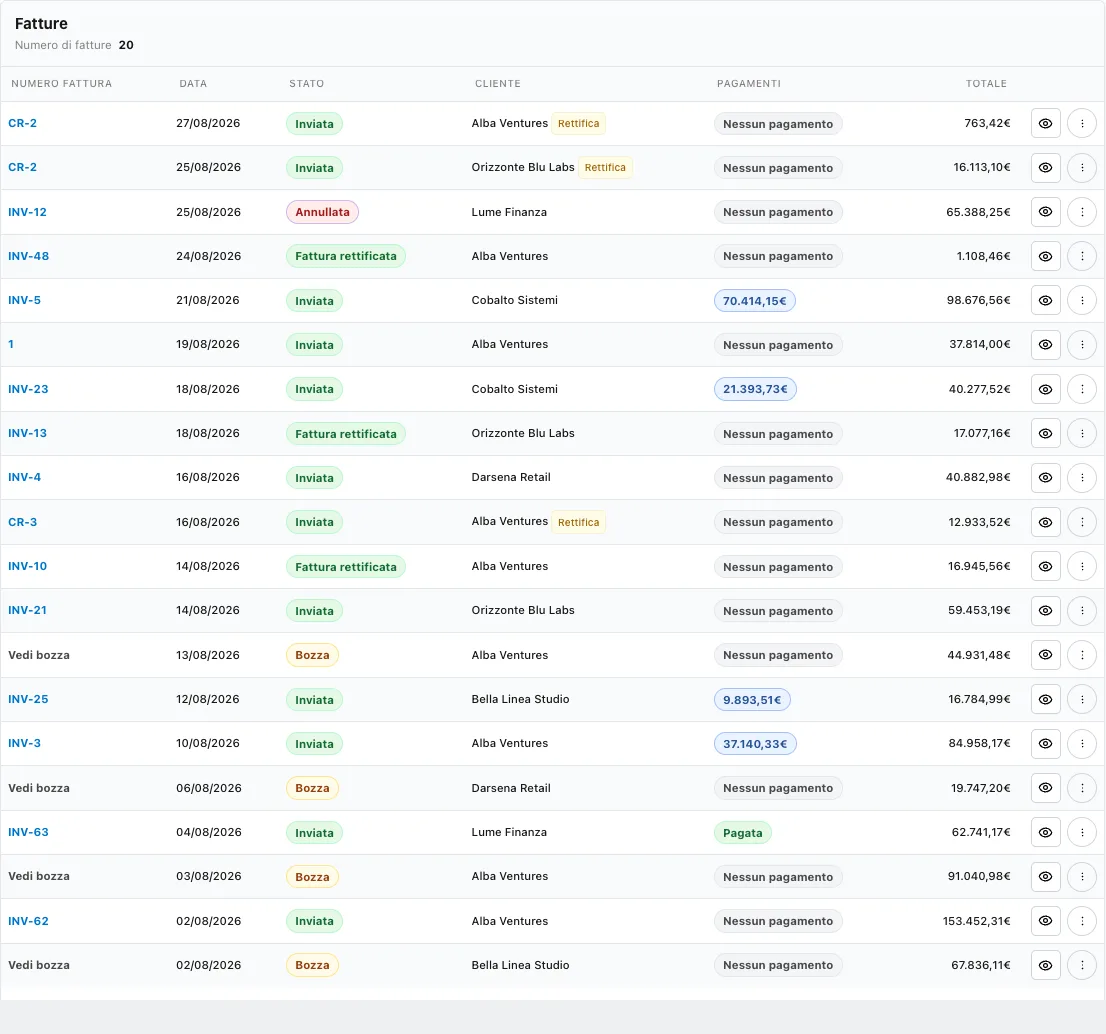Click the DATA column header
1106x1034 pixels.
point(193,83)
